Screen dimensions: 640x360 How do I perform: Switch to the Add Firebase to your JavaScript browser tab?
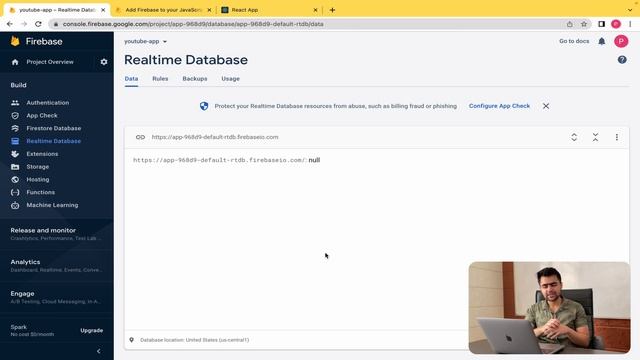[x=163, y=10]
